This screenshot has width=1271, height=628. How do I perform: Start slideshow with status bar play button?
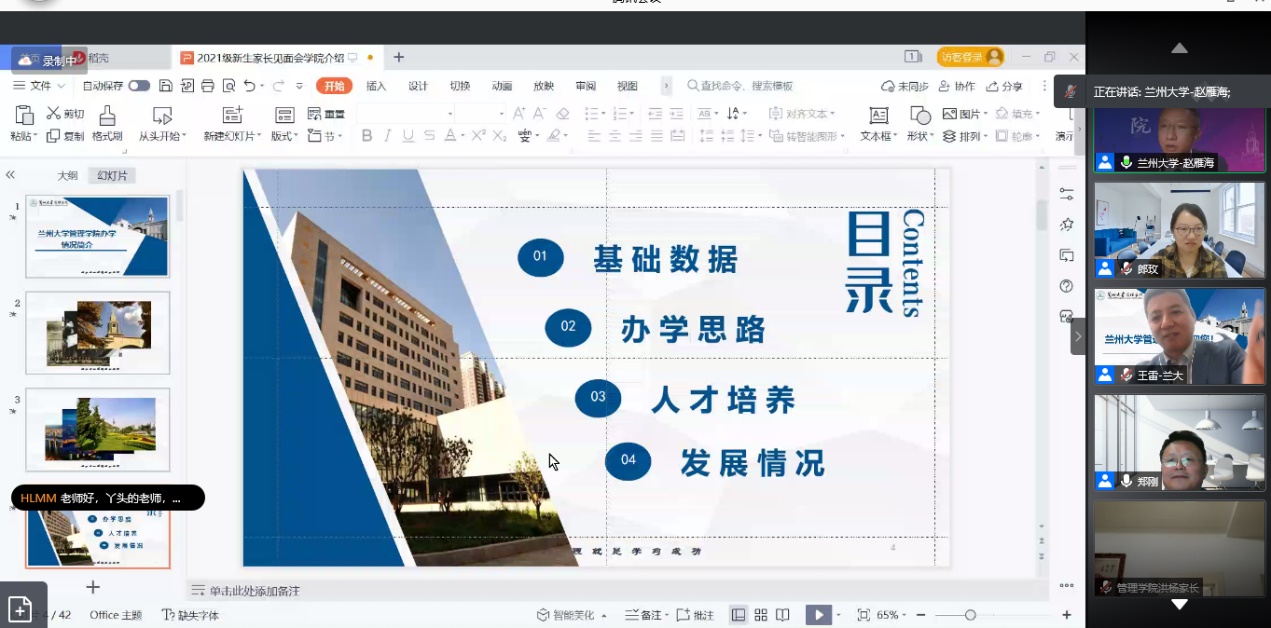[x=818, y=615]
